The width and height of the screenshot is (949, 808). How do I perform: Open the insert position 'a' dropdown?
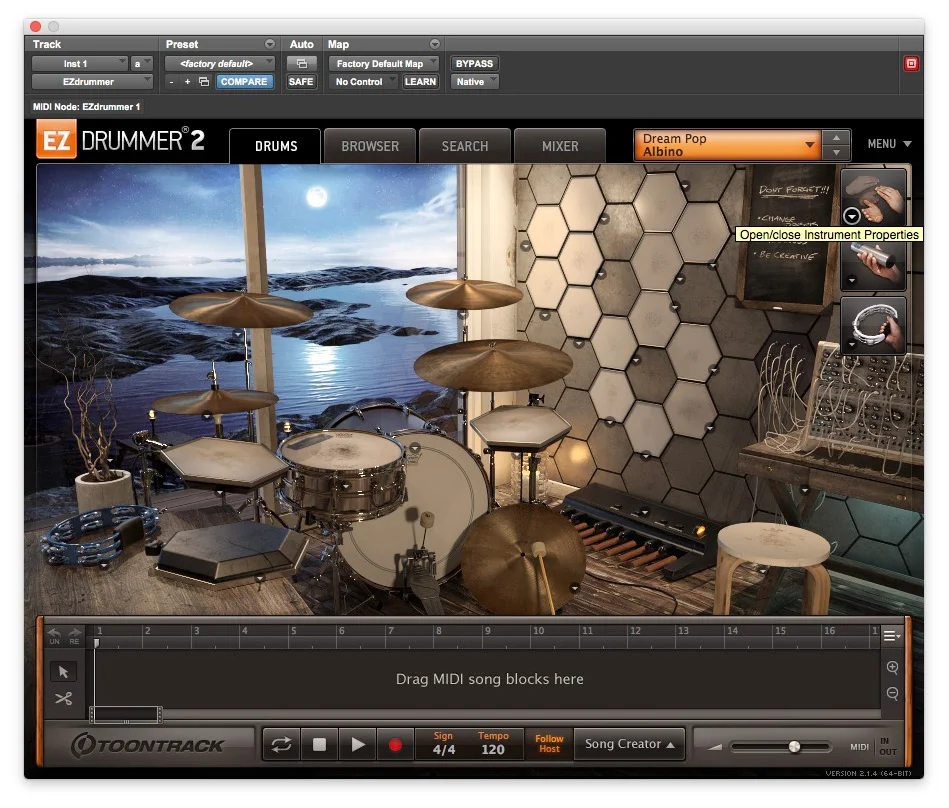click(141, 64)
